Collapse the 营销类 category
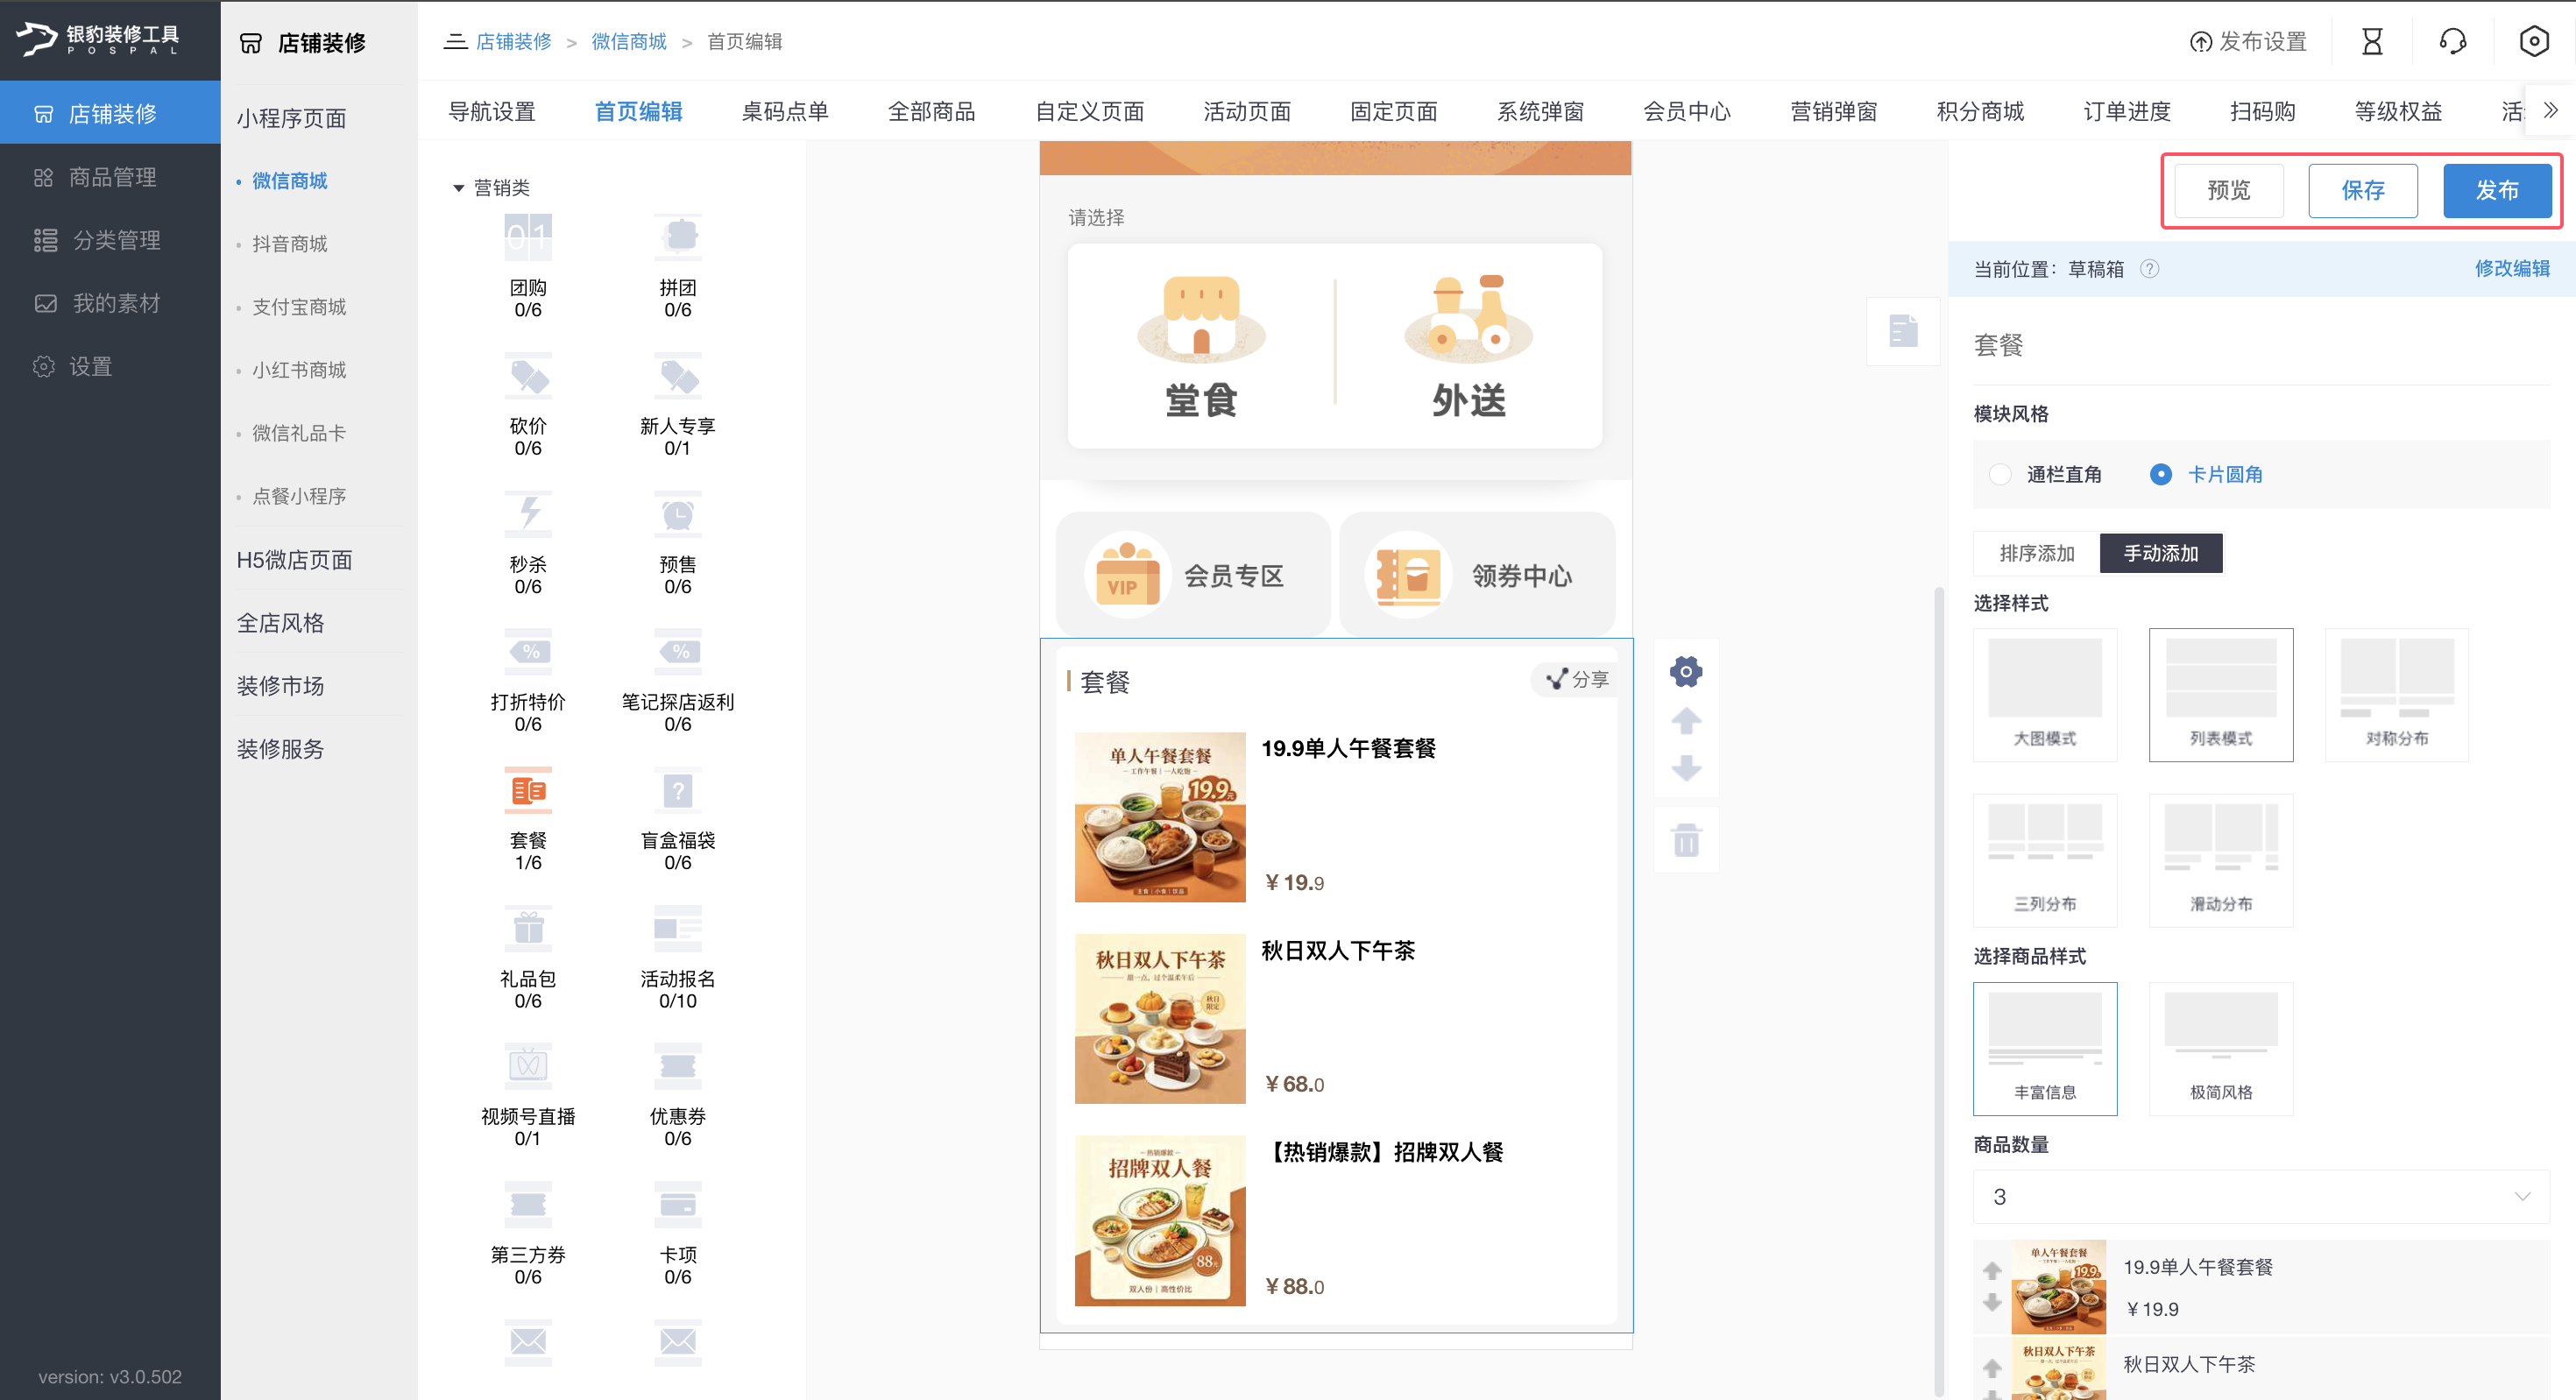The height and width of the screenshot is (1400, 2576). tap(458, 188)
